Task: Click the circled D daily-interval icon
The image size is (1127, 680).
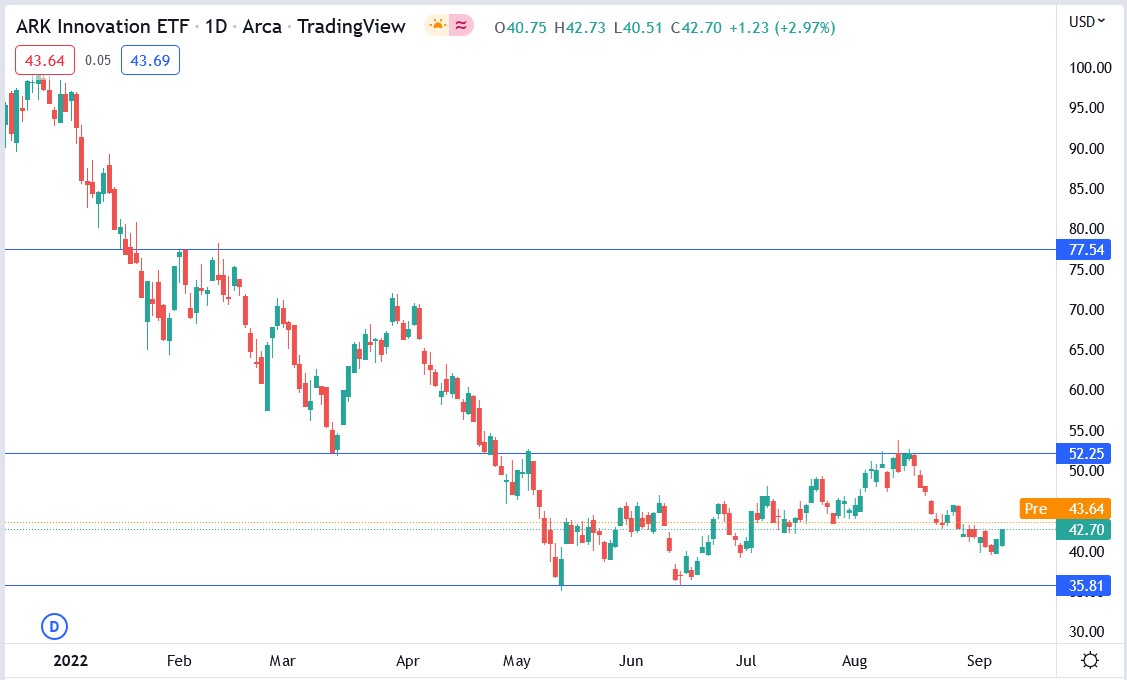Action: (x=54, y=626)
